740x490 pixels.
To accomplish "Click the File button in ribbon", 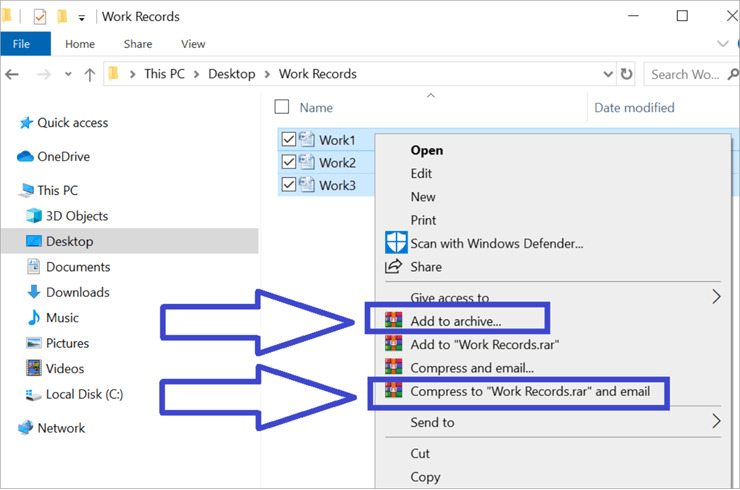I will [x=22, y=44].
